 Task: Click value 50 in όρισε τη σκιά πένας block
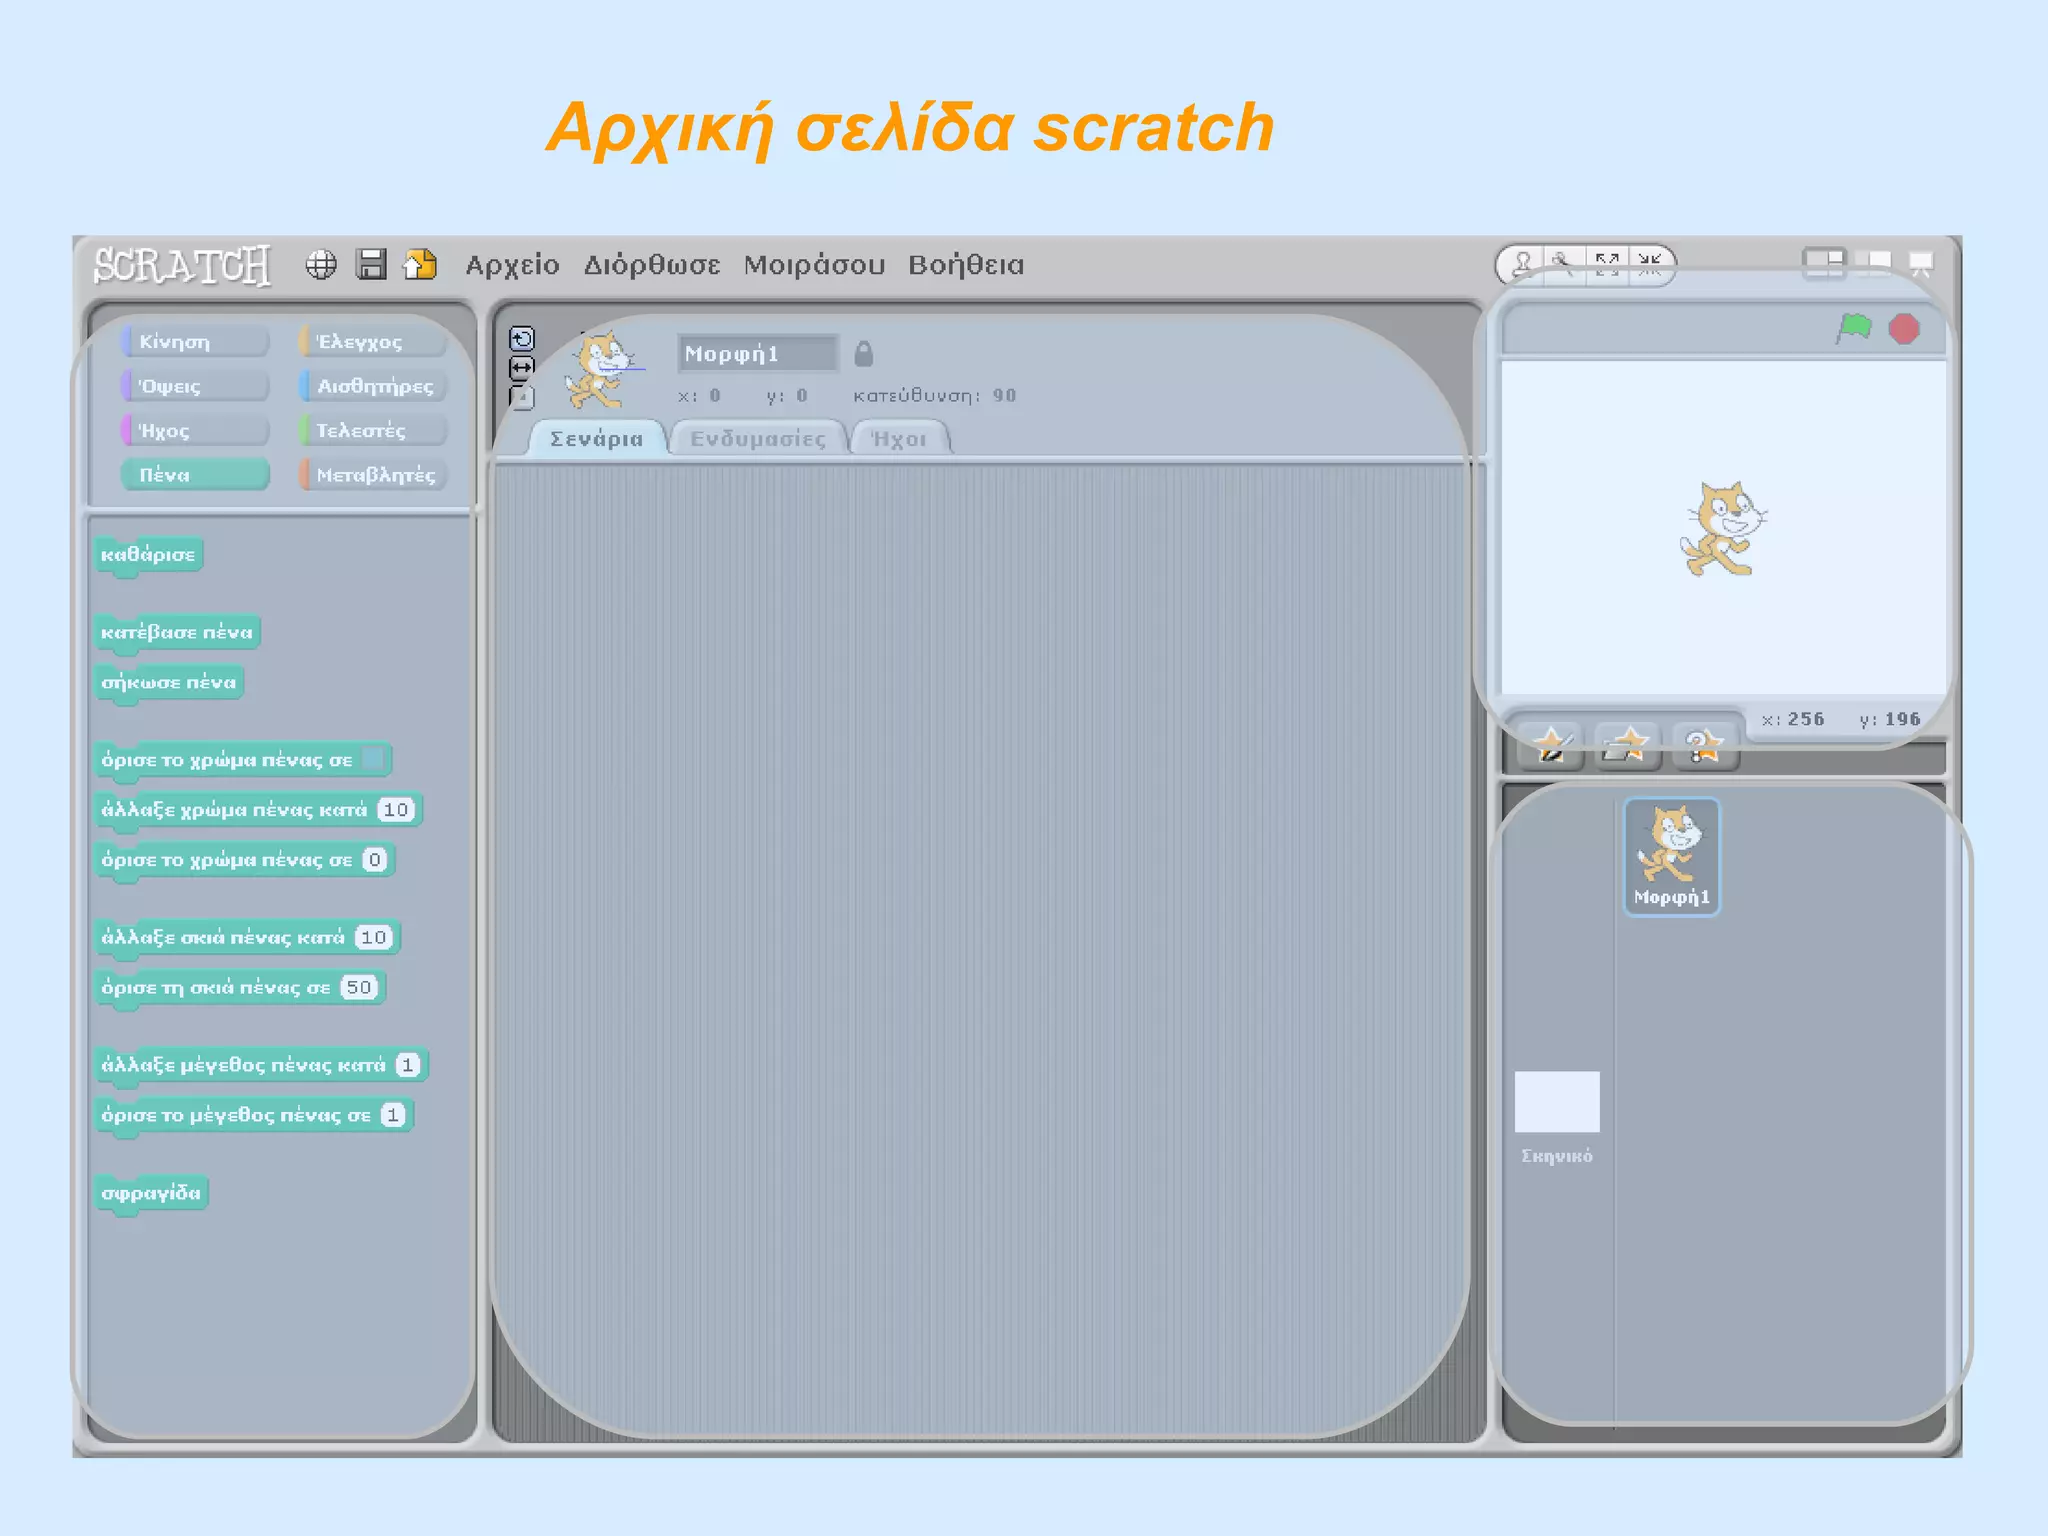(359, 987)
